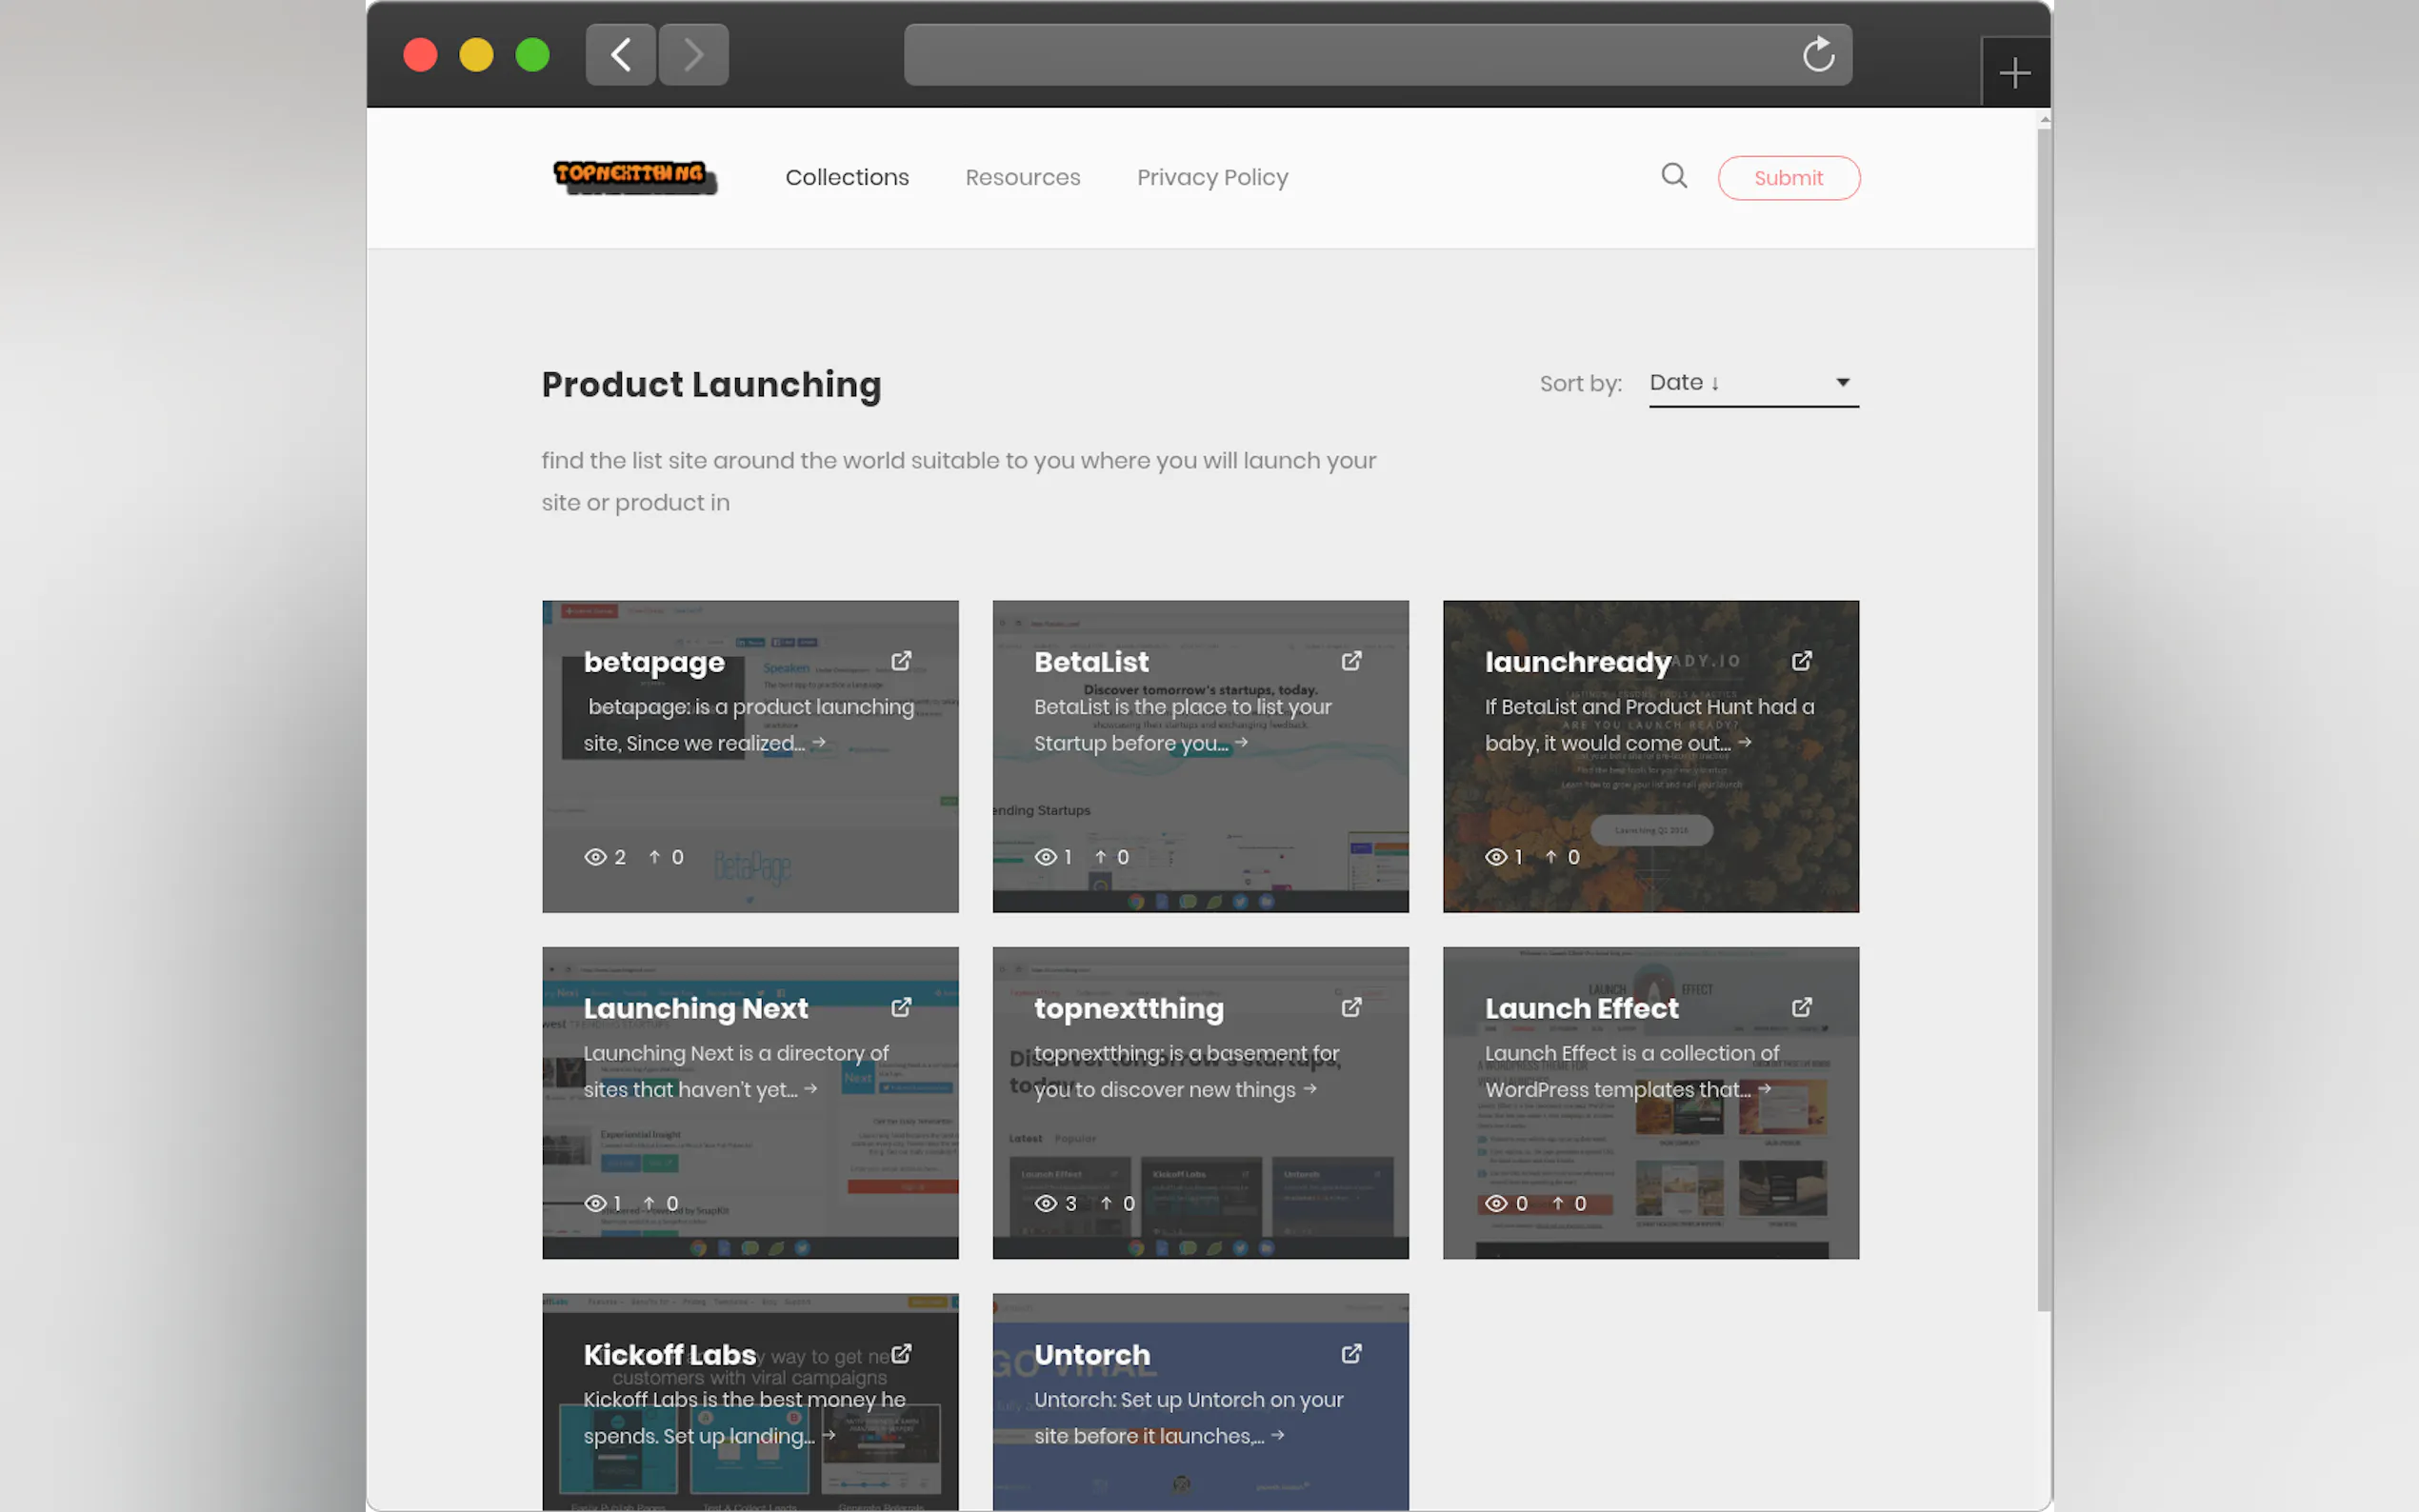Open the Resources nav item
The height and width of the screenshot is (1512, 2419).
(1022, 177)
